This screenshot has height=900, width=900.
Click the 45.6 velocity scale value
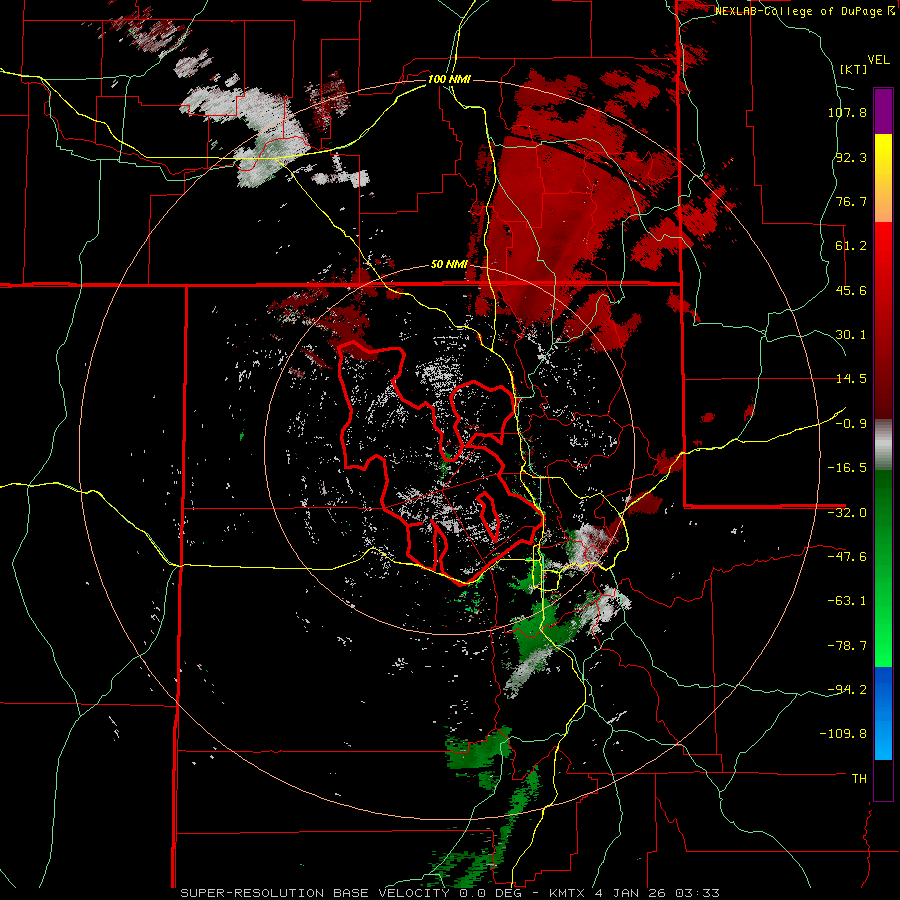click(851, 290)
